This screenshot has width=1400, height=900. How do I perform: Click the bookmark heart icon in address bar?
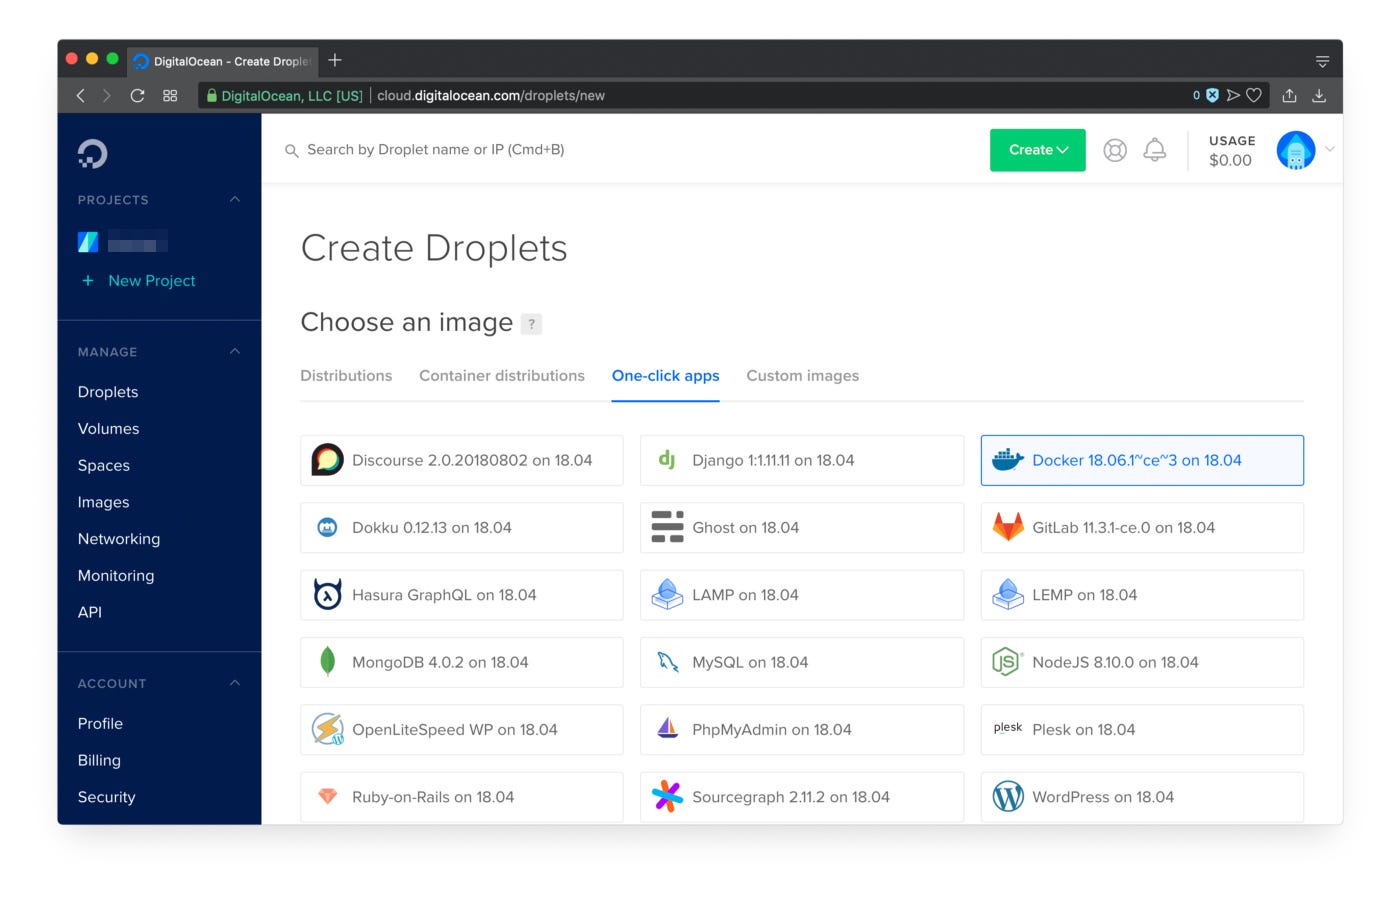pos(1254,95)
